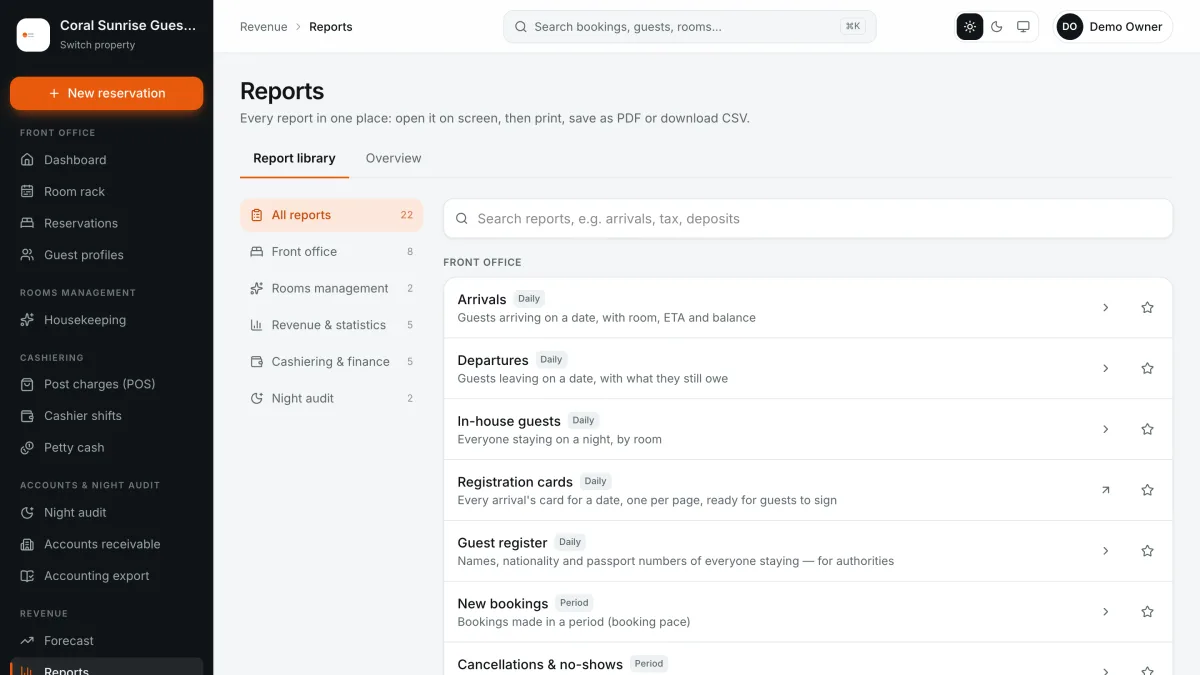Viewport: 1200px width, 675px height.
Task: Open Housekeeping in the sidebar
Action: pyautogui.click(x=106, y=320)
